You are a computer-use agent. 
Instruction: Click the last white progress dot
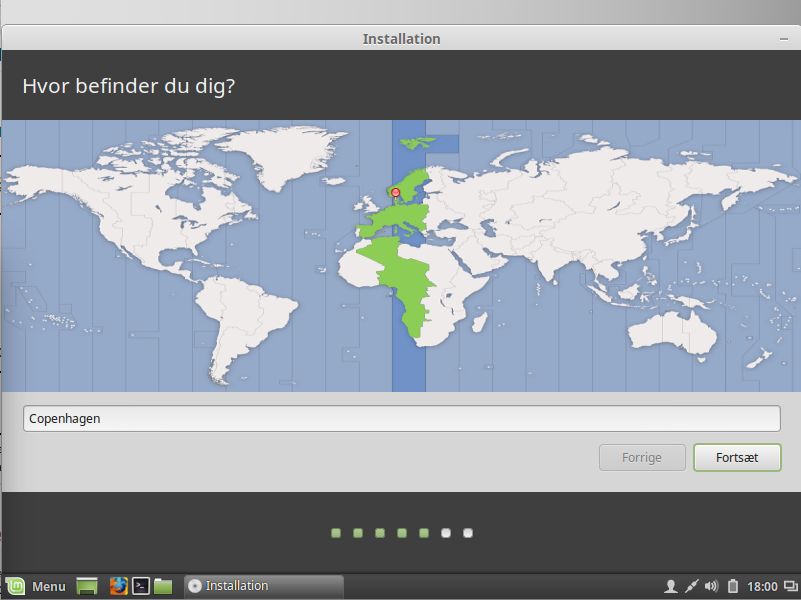(x=467, y=533)
